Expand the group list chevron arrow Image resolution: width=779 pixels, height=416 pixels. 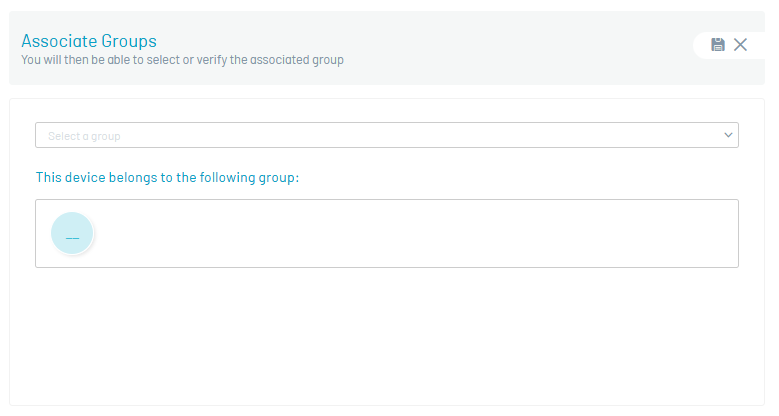point(729,135)
